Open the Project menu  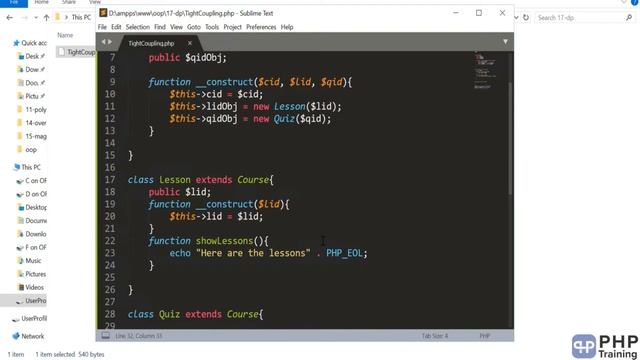pyautogui.click(x=232, y=27)
